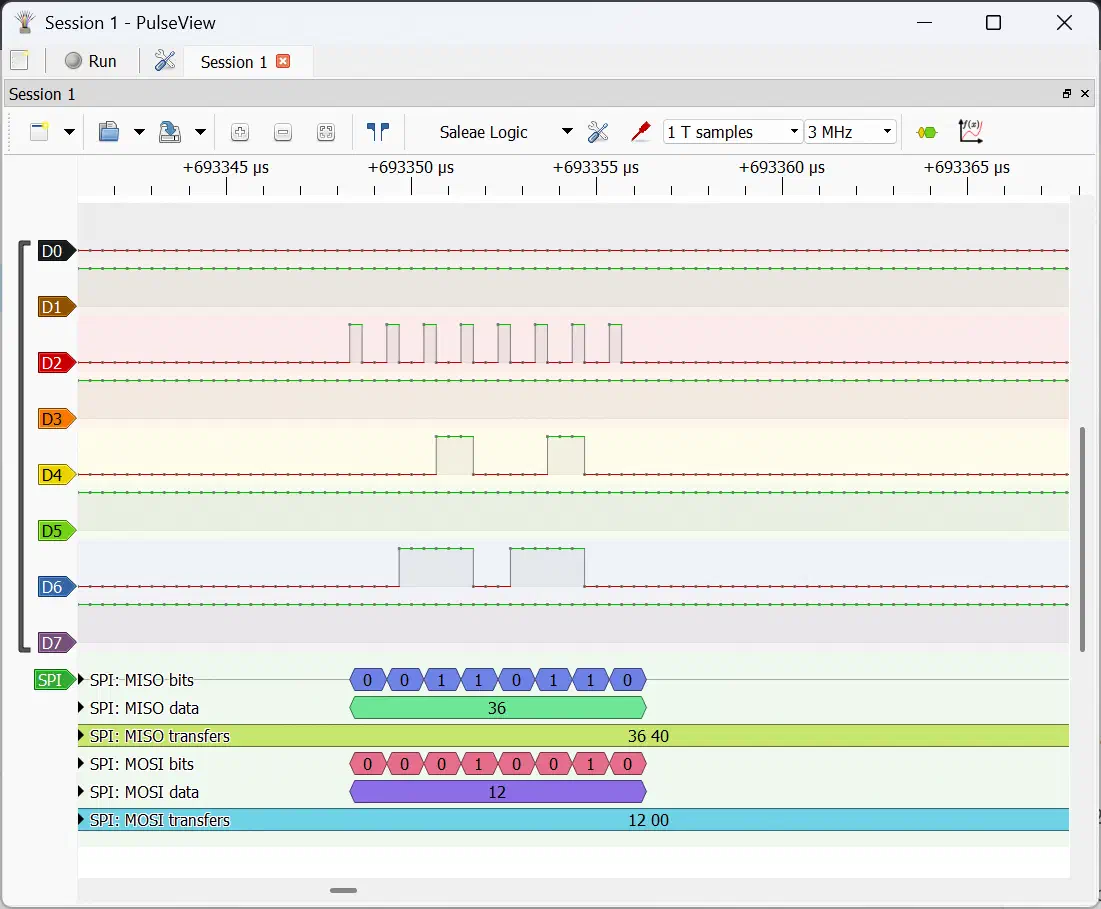The image size is (1101, 909).
Task: Expand the SPI: MISO transfers row
Action: [x=81, y=736]
